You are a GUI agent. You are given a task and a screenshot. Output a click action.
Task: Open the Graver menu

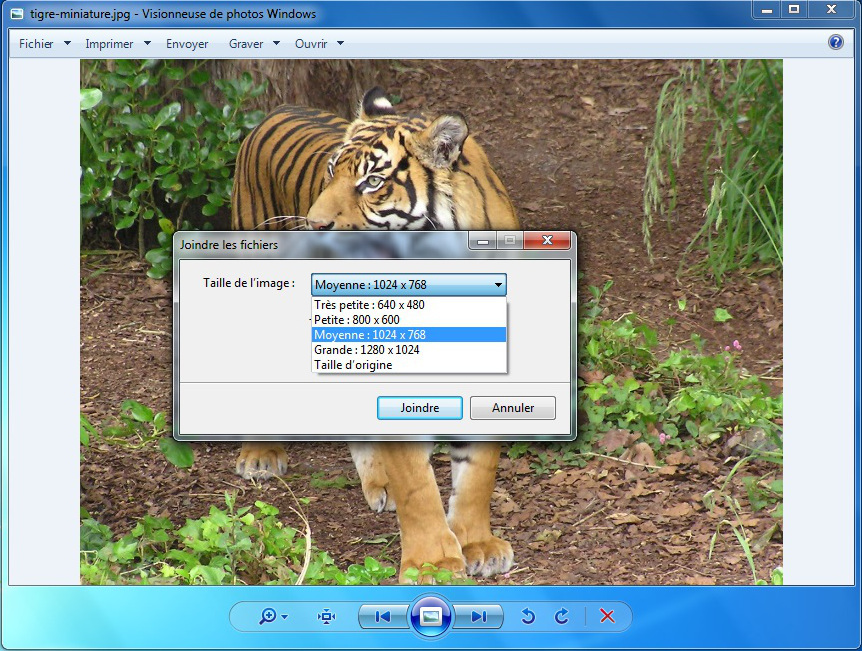pos(246,43)
